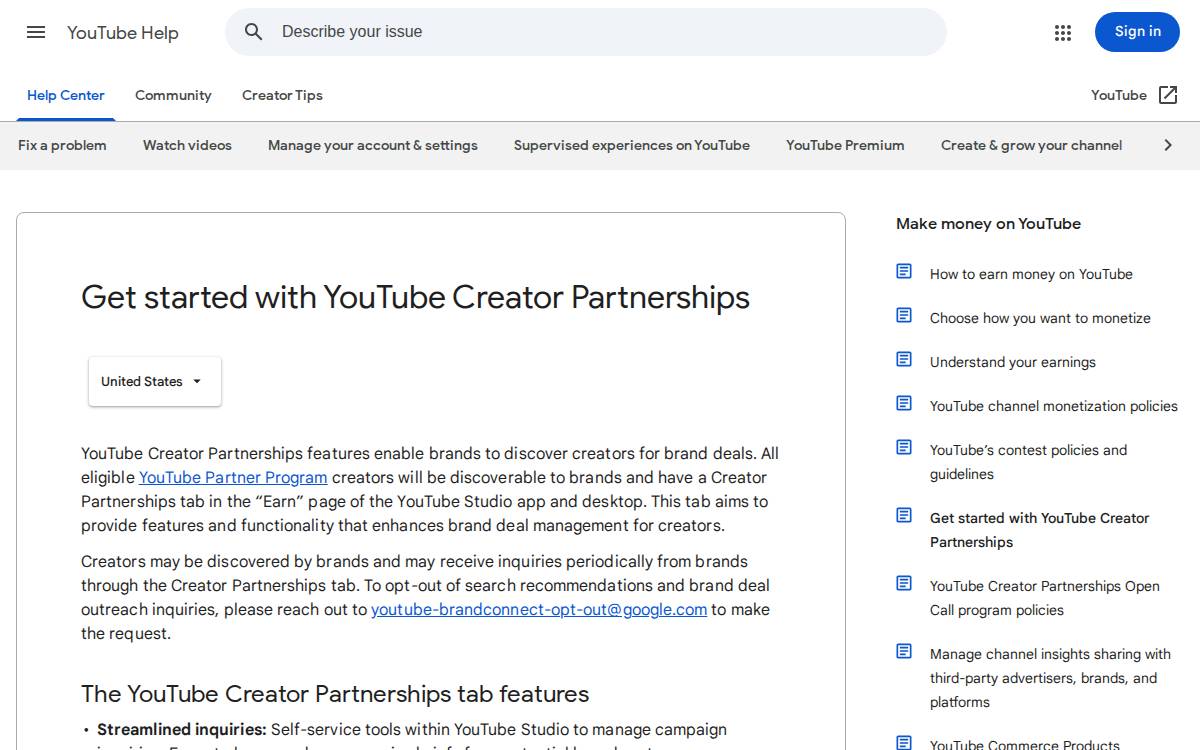1200x750 pixels.
Task: Open the YouTube link in header
Action: 1119,95
